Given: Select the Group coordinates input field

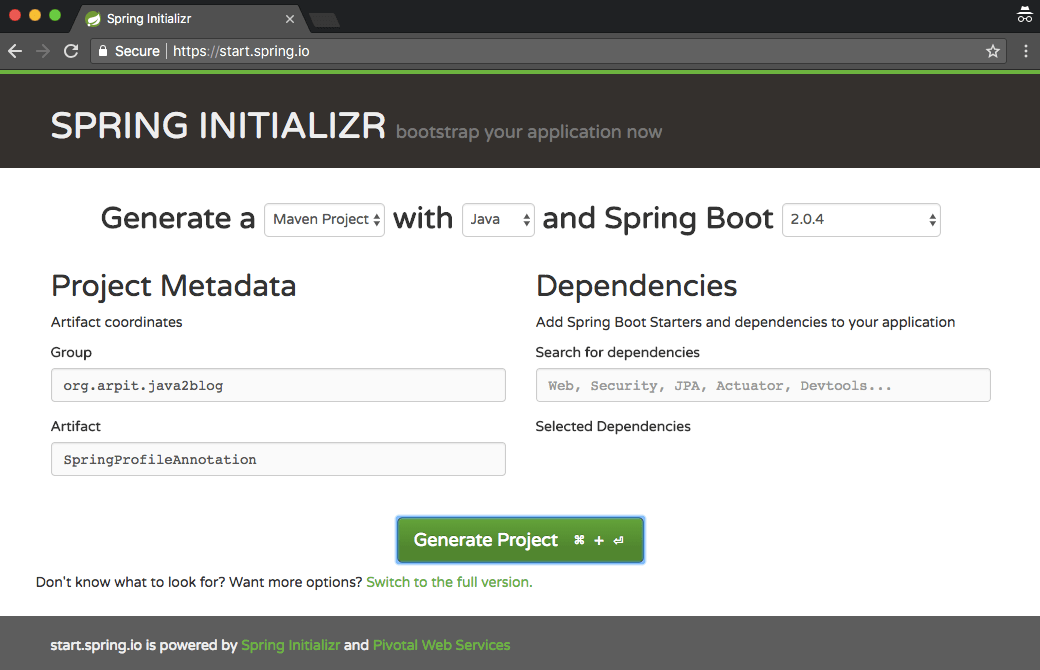Looking at the screenshot, I should pos(278,385).
